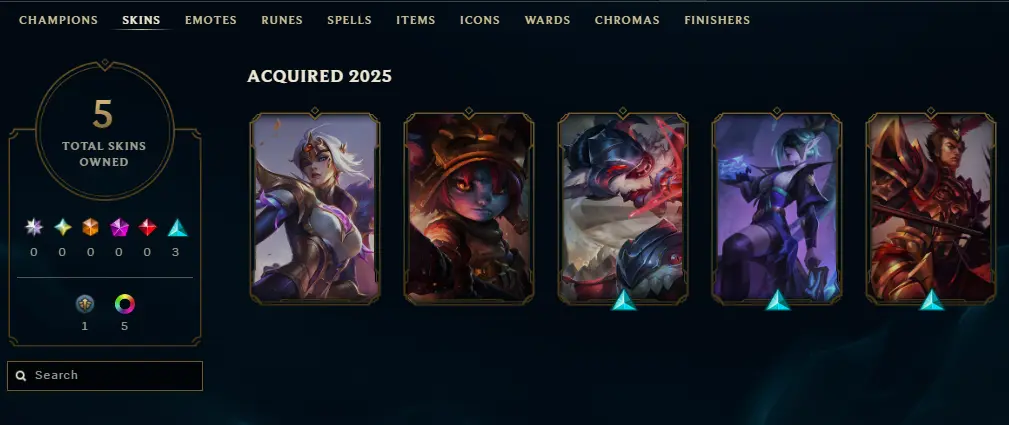Select the red armored warrior skin card

(931, 207)
